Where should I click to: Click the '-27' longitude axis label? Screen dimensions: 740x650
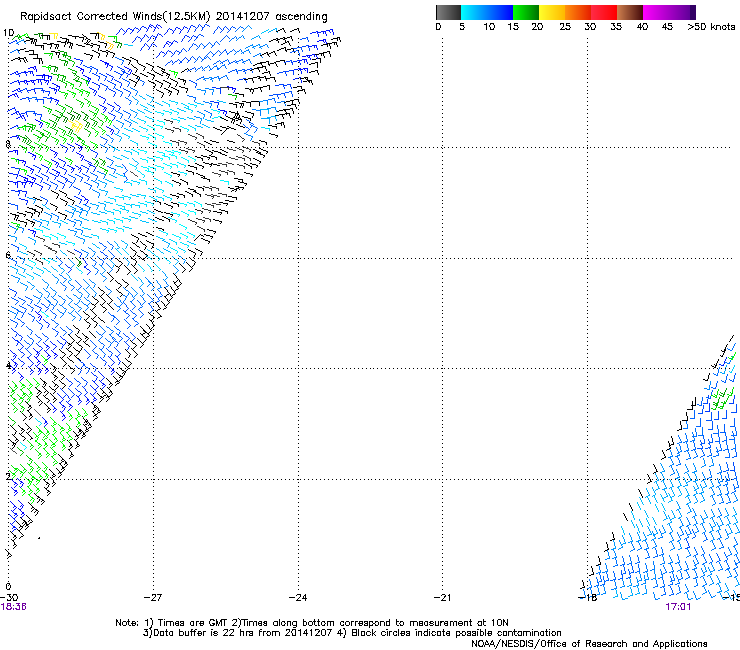pos(153,598)
